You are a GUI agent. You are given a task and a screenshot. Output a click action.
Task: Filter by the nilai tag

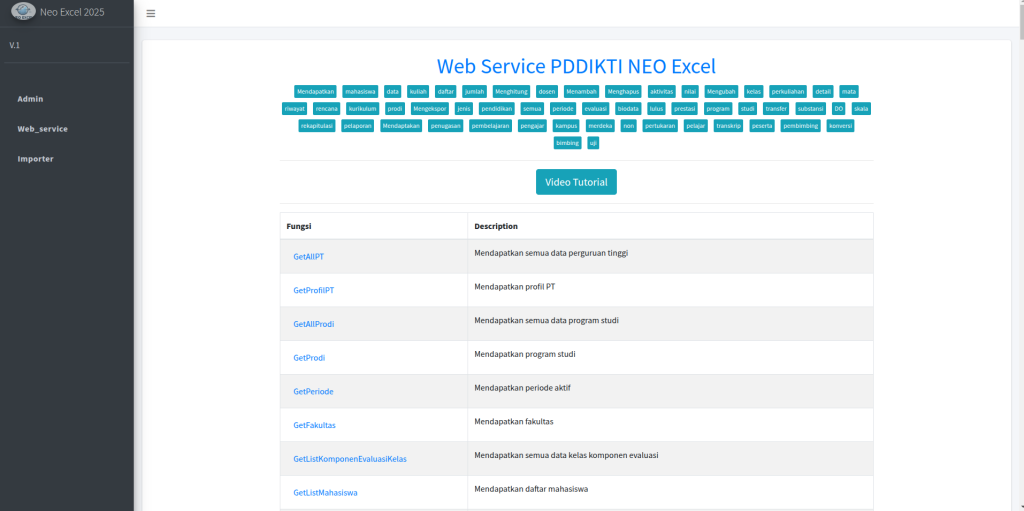click(690, 91)
